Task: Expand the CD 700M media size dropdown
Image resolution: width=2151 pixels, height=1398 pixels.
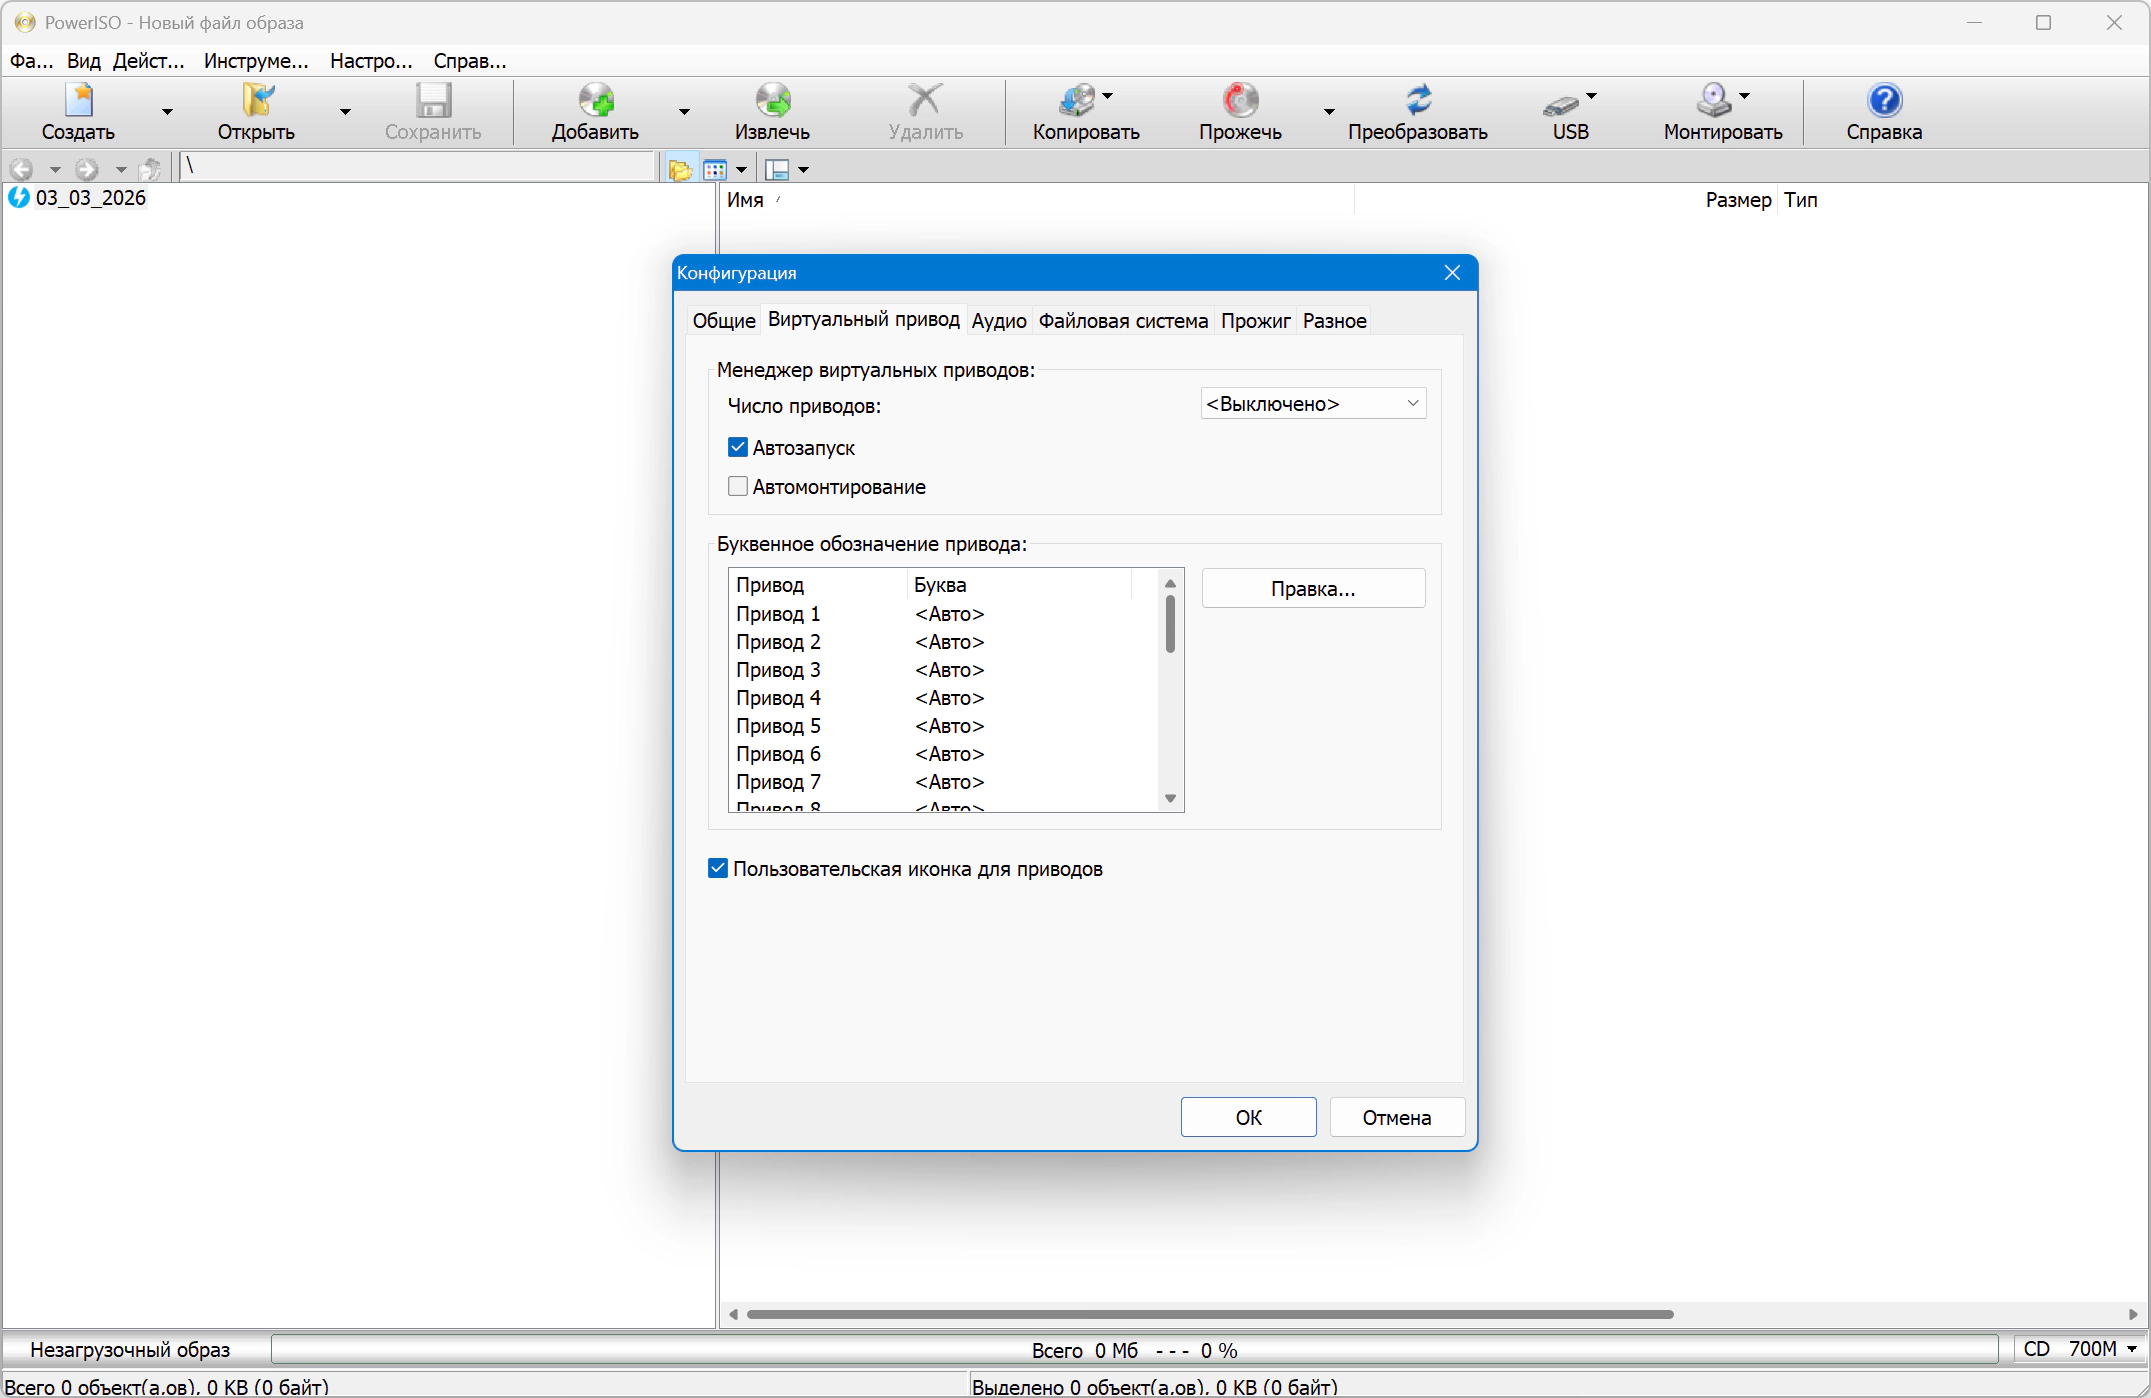Action: 2131,1349
